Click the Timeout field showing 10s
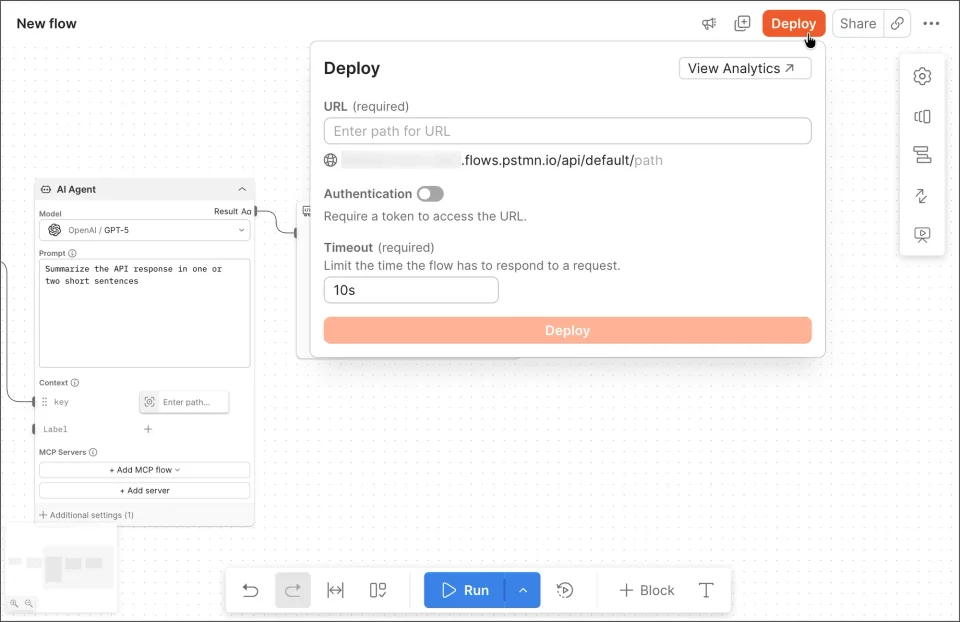This screenshot has height=622, width=960. coord(411,290)
